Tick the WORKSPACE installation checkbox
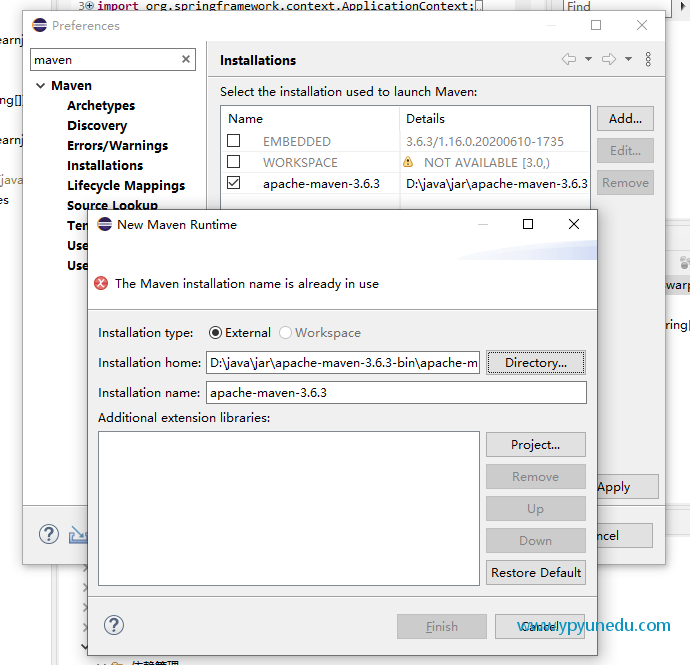The width and height of the screenshot is (690, 665). click(233, 162)
